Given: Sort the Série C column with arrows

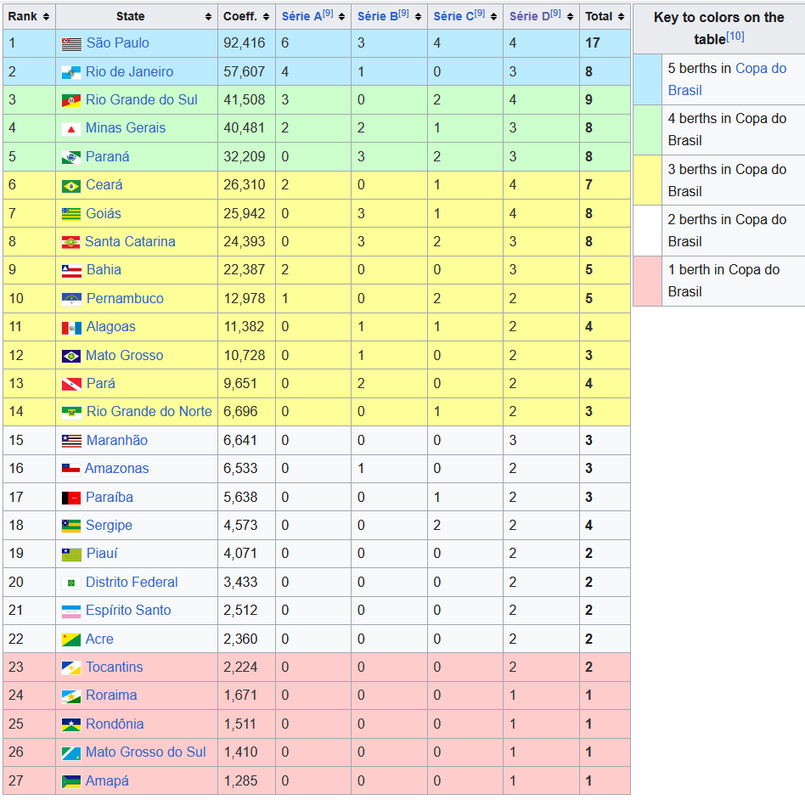Looking at the screenshot, I should [494, 16].
